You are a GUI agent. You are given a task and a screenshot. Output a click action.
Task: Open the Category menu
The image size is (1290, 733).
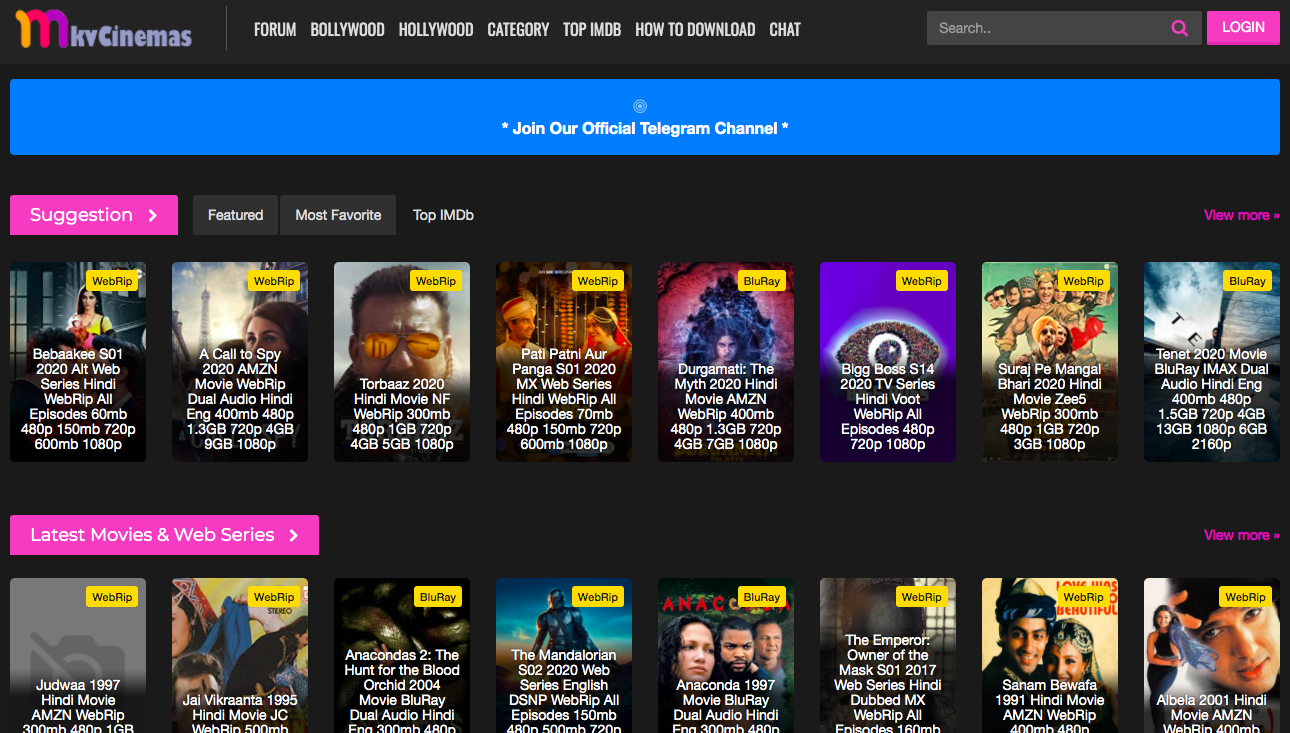[518, 29]
